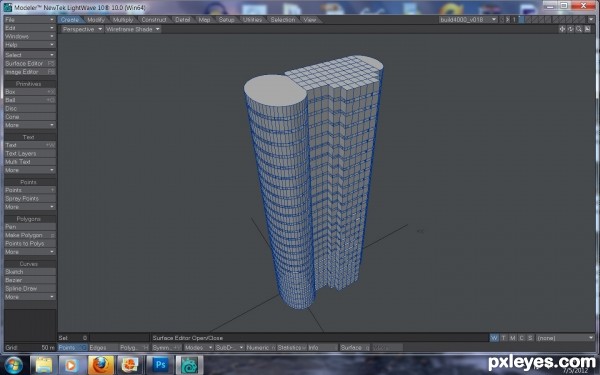This screenshot has height=375, width=600.
Task: Open the Numeric panel
Action: coord(260,347)
